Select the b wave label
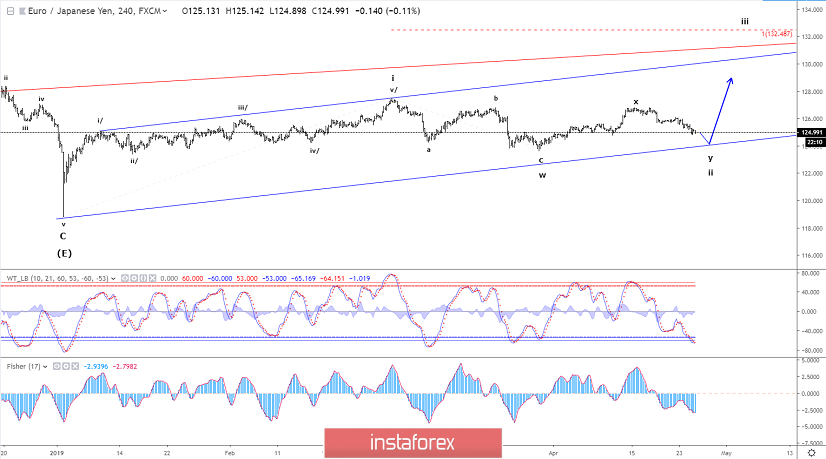 tap(496, 98)
